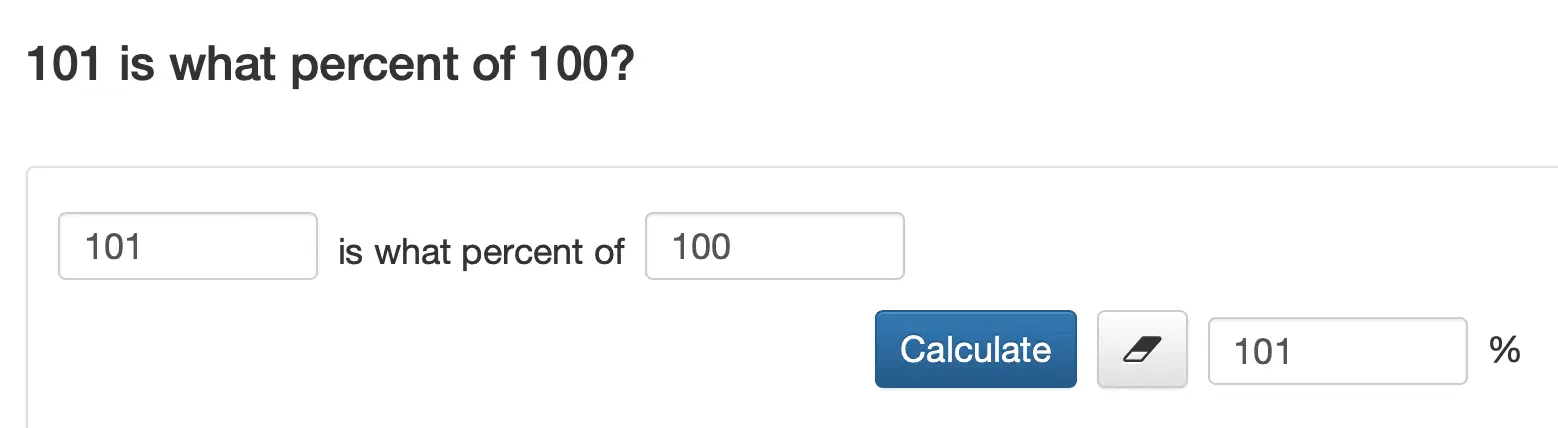1558x428 pixels.
Task: Click the page title above the calculator panel
Action: pos(331,67)
